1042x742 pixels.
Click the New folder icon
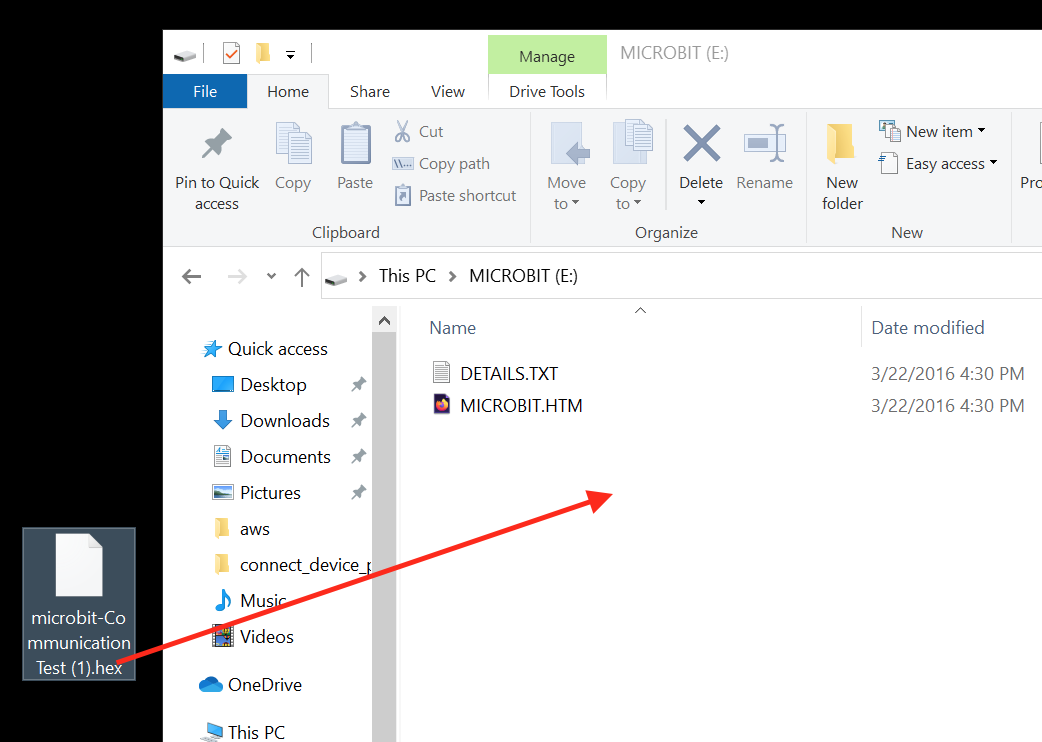click(841, 143)
